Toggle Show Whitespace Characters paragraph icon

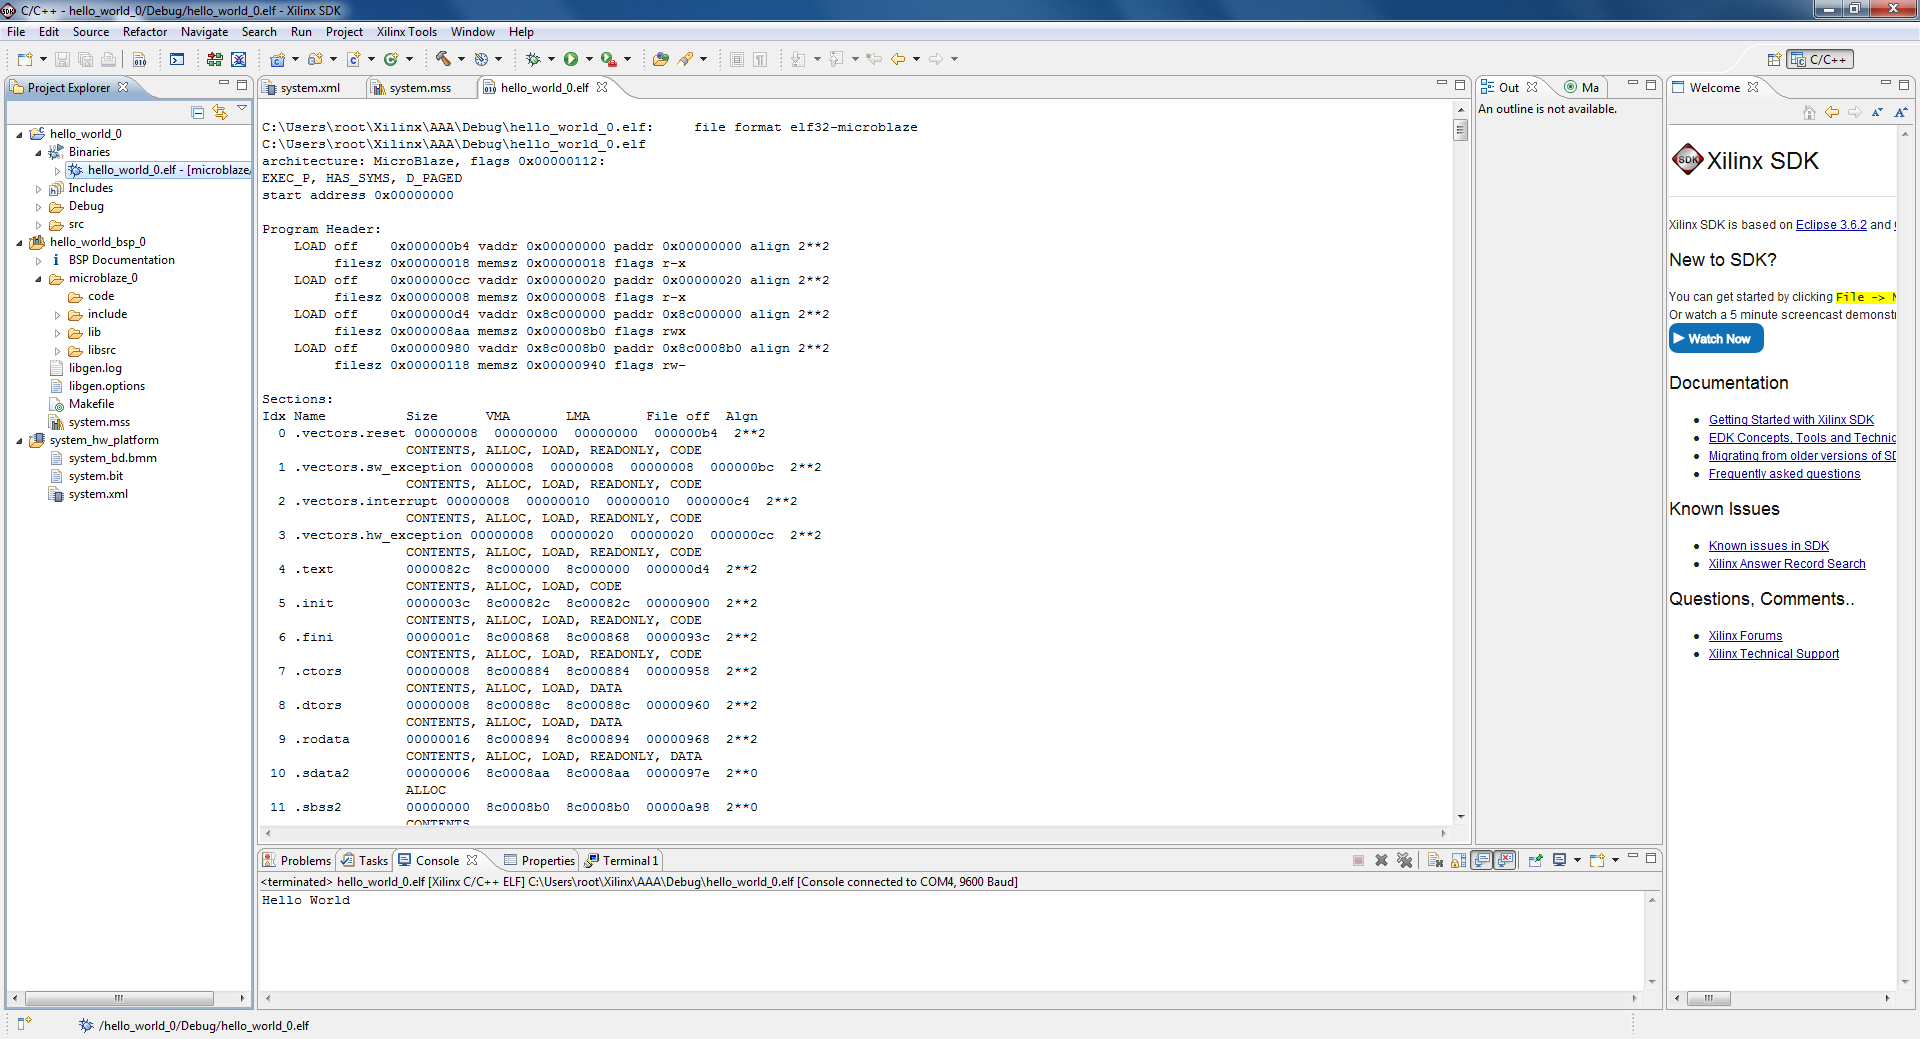760,59
